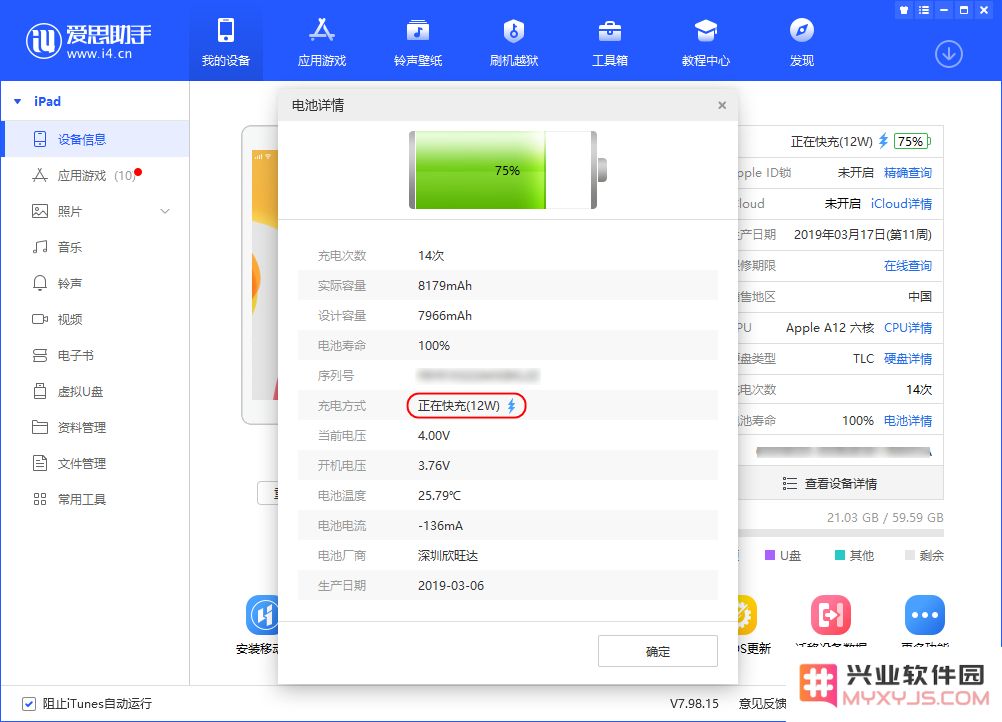The width and height of the screenshot is (1002, 722).
Task: Open the list menu icon in title bar
Action: [923, 10]
